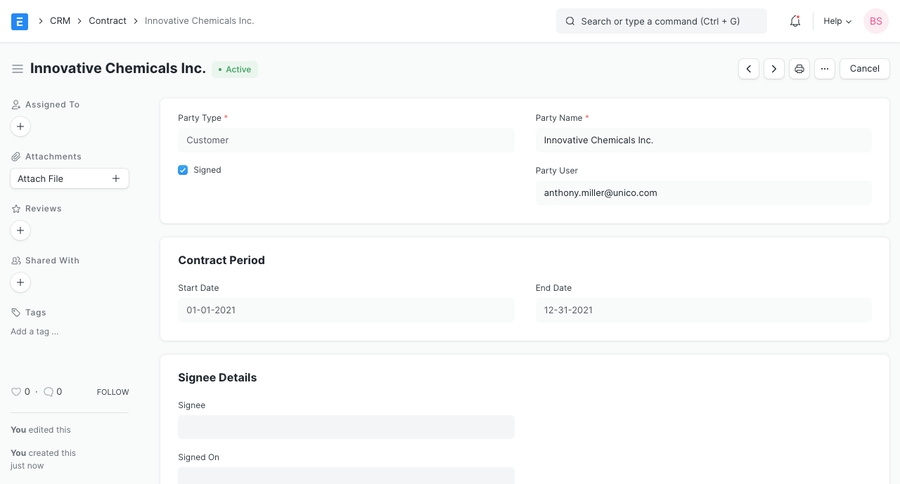Add an assignee under Assigned To
This screenshot has width=900, height=484.
pyautogui.click(x=20, y=127)
